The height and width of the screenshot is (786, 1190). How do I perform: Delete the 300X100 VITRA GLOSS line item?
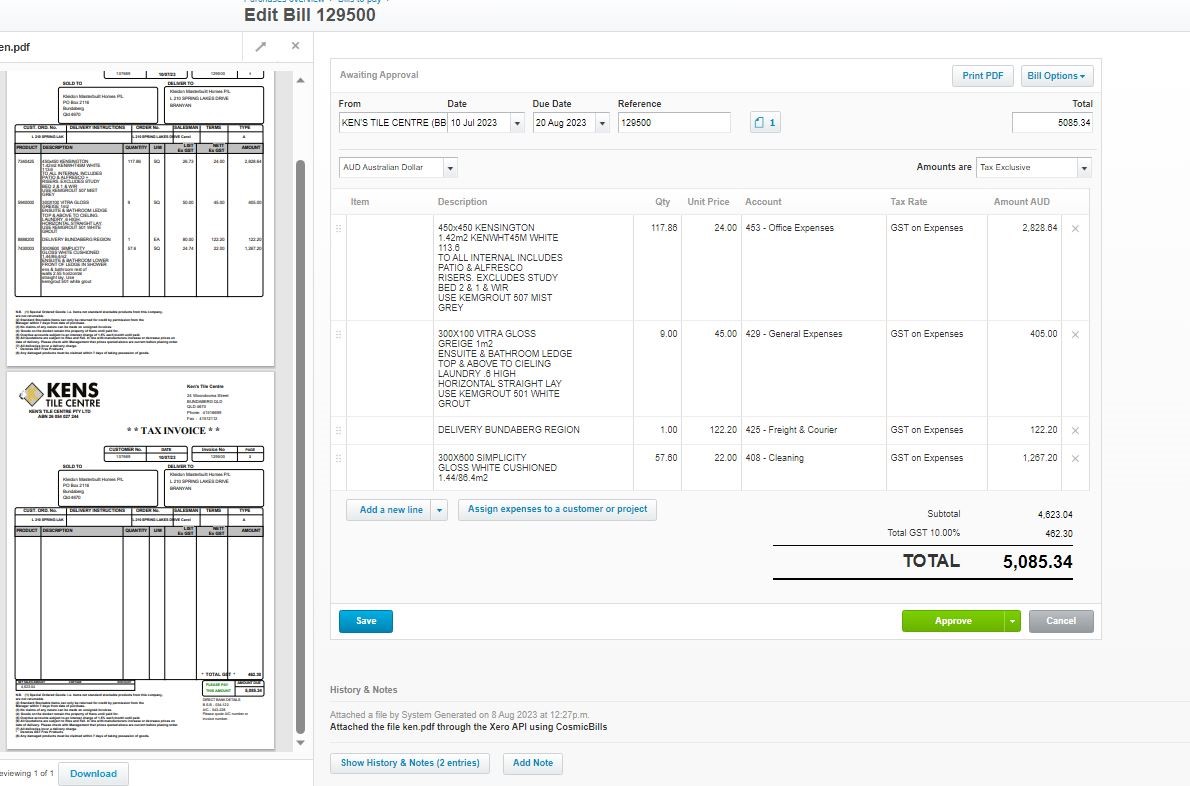pyautogui.click(x=1075, y=335)
